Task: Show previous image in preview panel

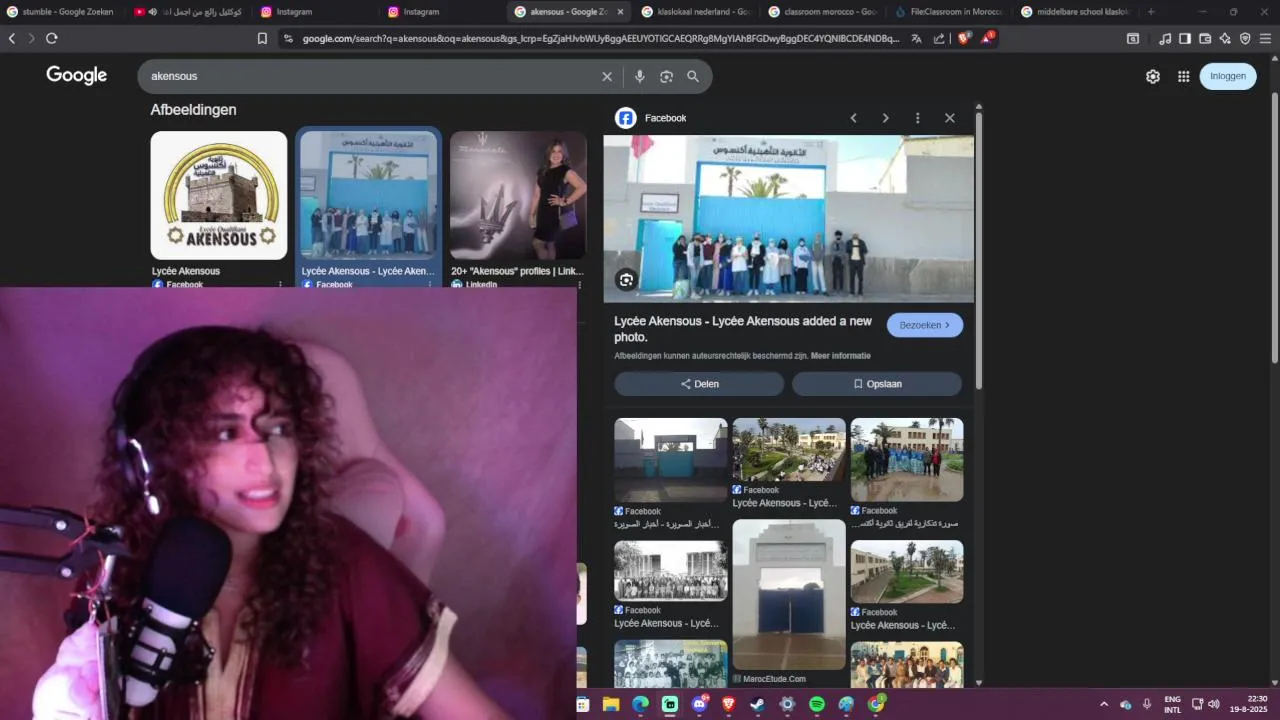Action: (853, 118)
